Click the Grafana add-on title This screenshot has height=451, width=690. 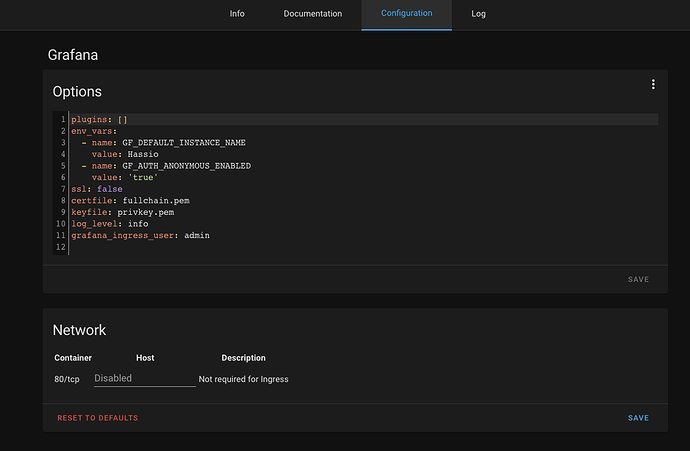click(73, 55)
